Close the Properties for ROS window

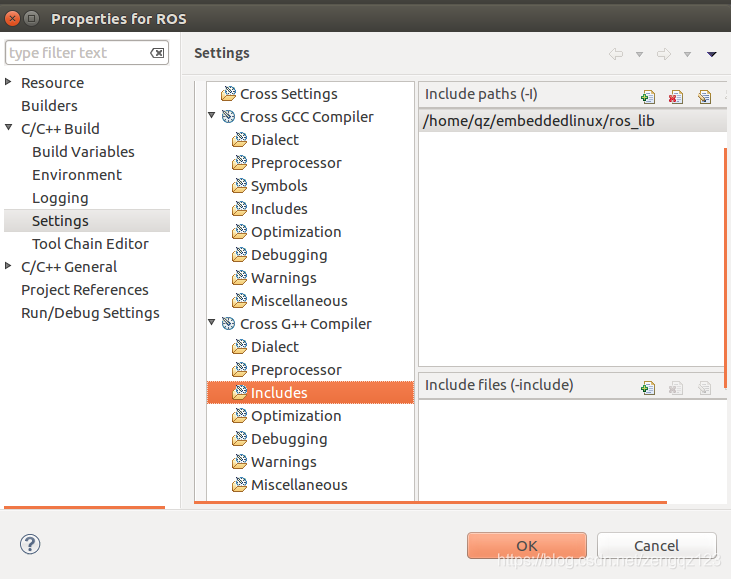(13, 18)
